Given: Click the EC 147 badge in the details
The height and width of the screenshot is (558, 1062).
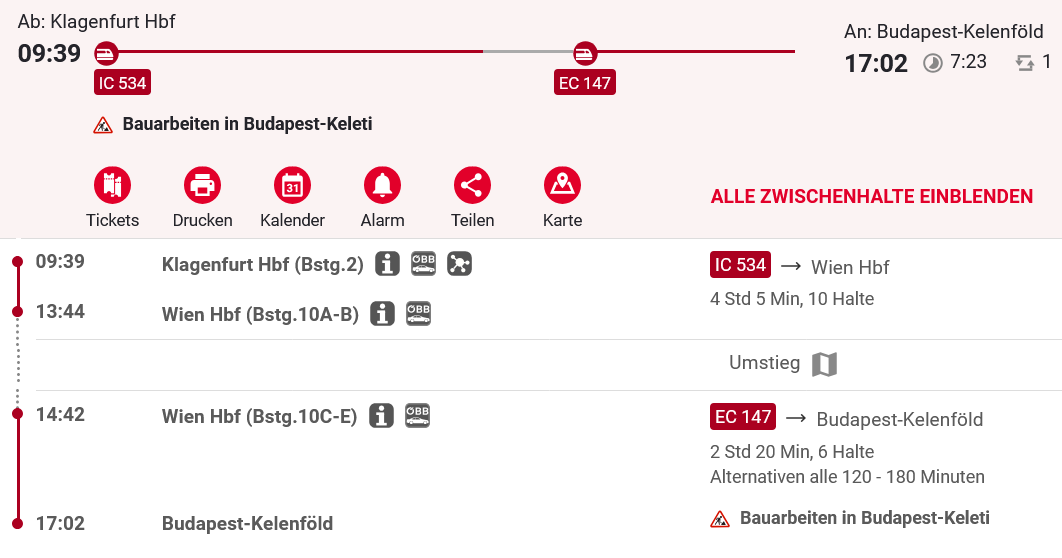Looking at the screenshot, I should [743, 416].
